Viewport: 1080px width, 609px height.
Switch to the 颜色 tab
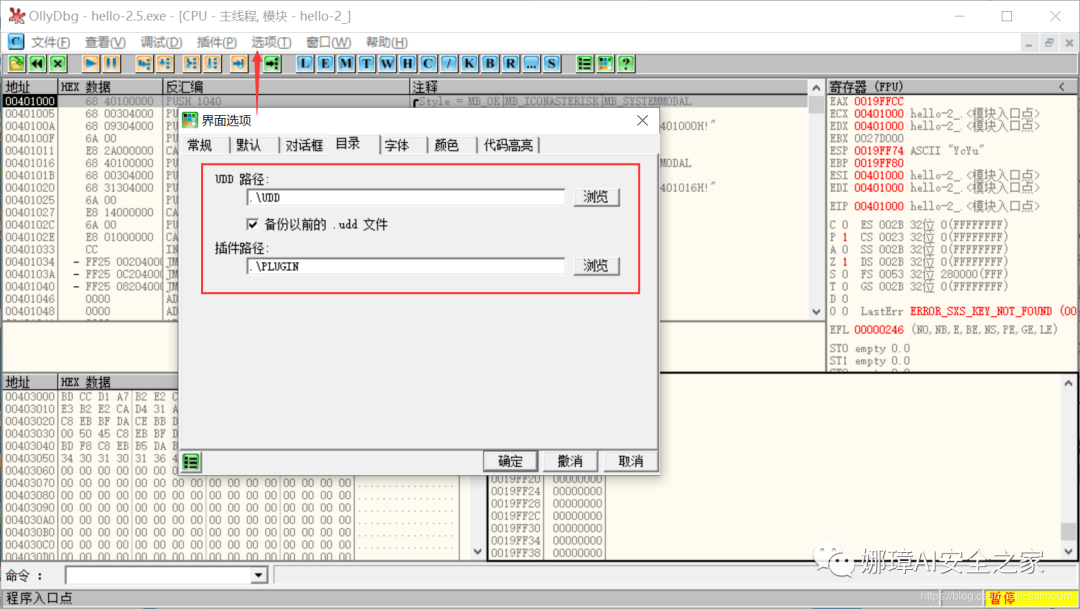tap(446, 145)
